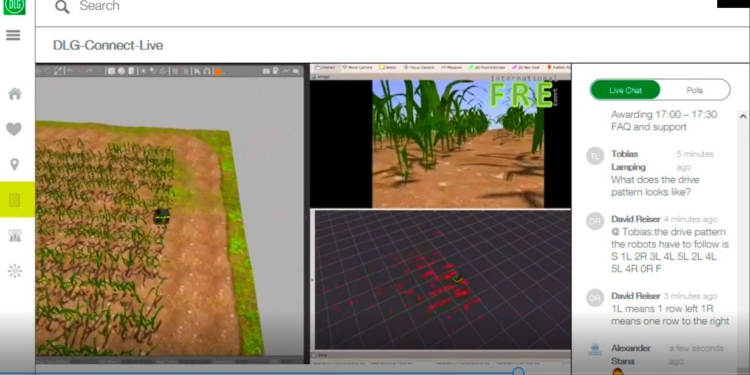Take a Gazebo screenshot with camera icon

[266, 71]
